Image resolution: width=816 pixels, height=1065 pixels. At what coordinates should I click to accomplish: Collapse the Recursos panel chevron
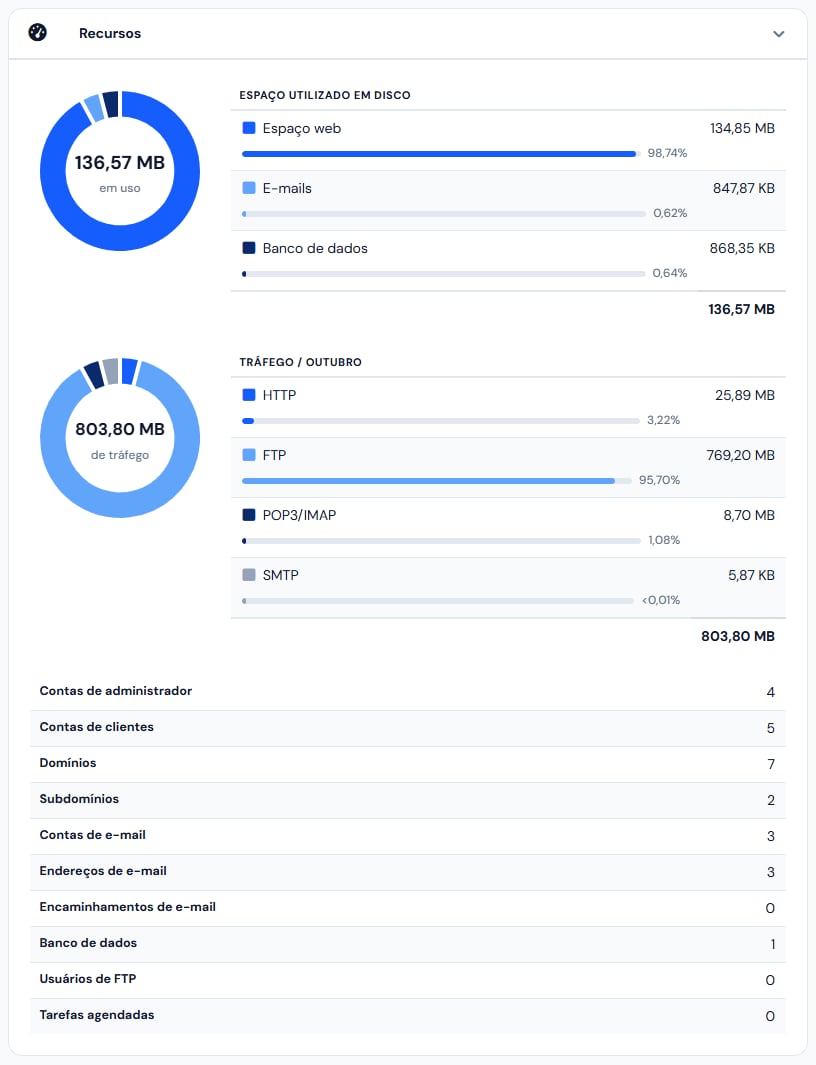point(779,34)
